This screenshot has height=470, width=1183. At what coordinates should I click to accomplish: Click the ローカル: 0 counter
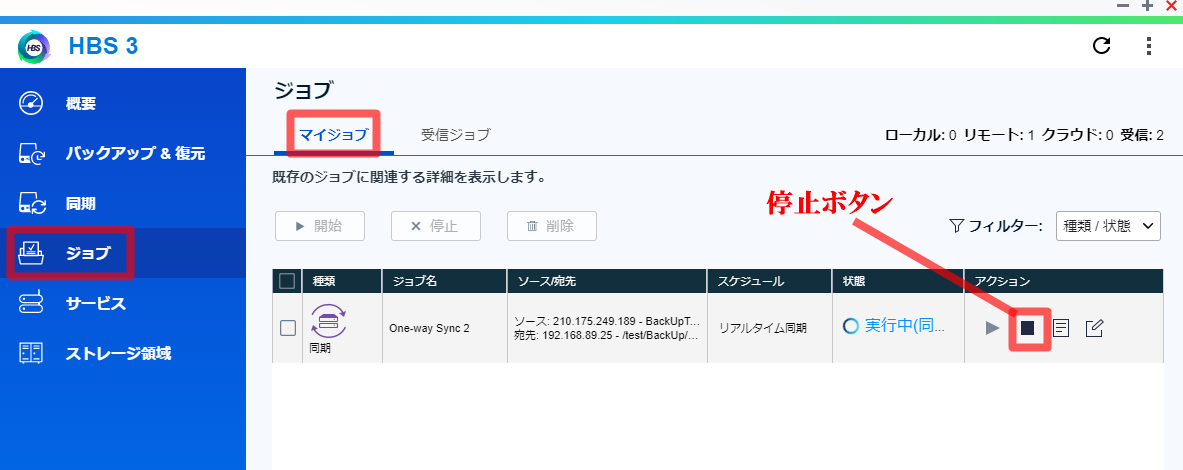[x=920, y=135]
